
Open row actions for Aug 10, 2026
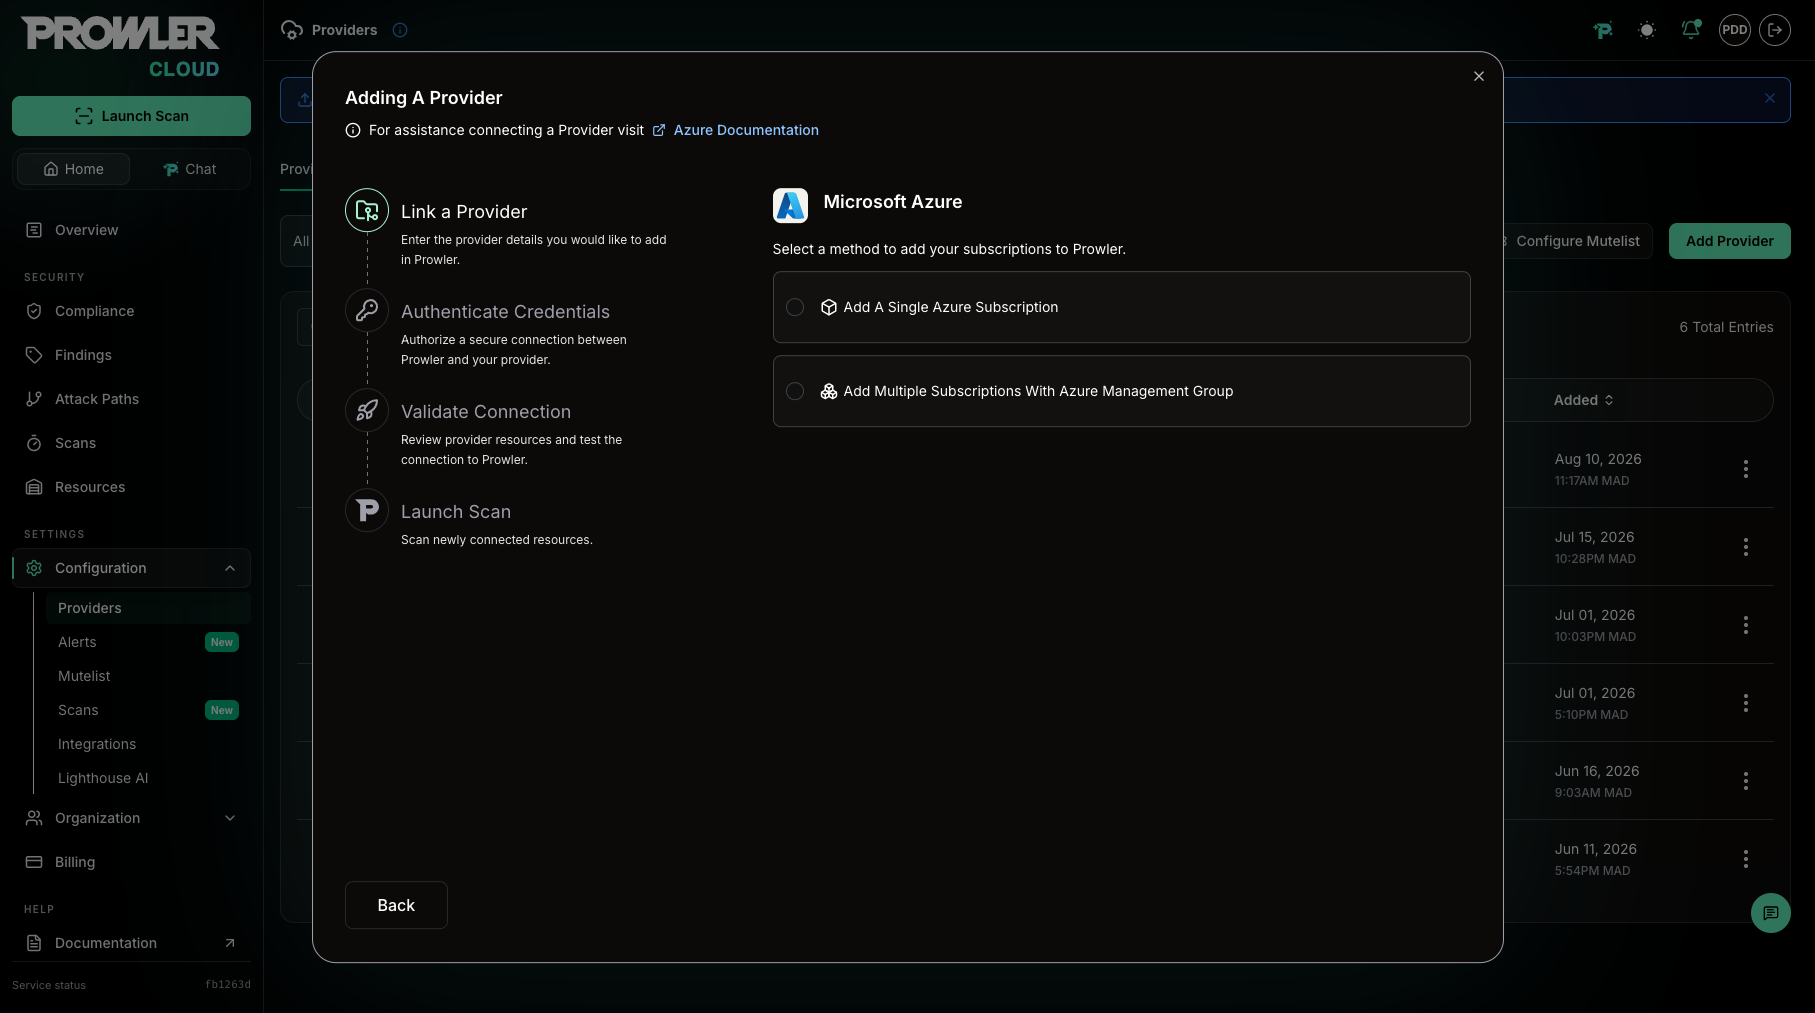point(1746,469)
